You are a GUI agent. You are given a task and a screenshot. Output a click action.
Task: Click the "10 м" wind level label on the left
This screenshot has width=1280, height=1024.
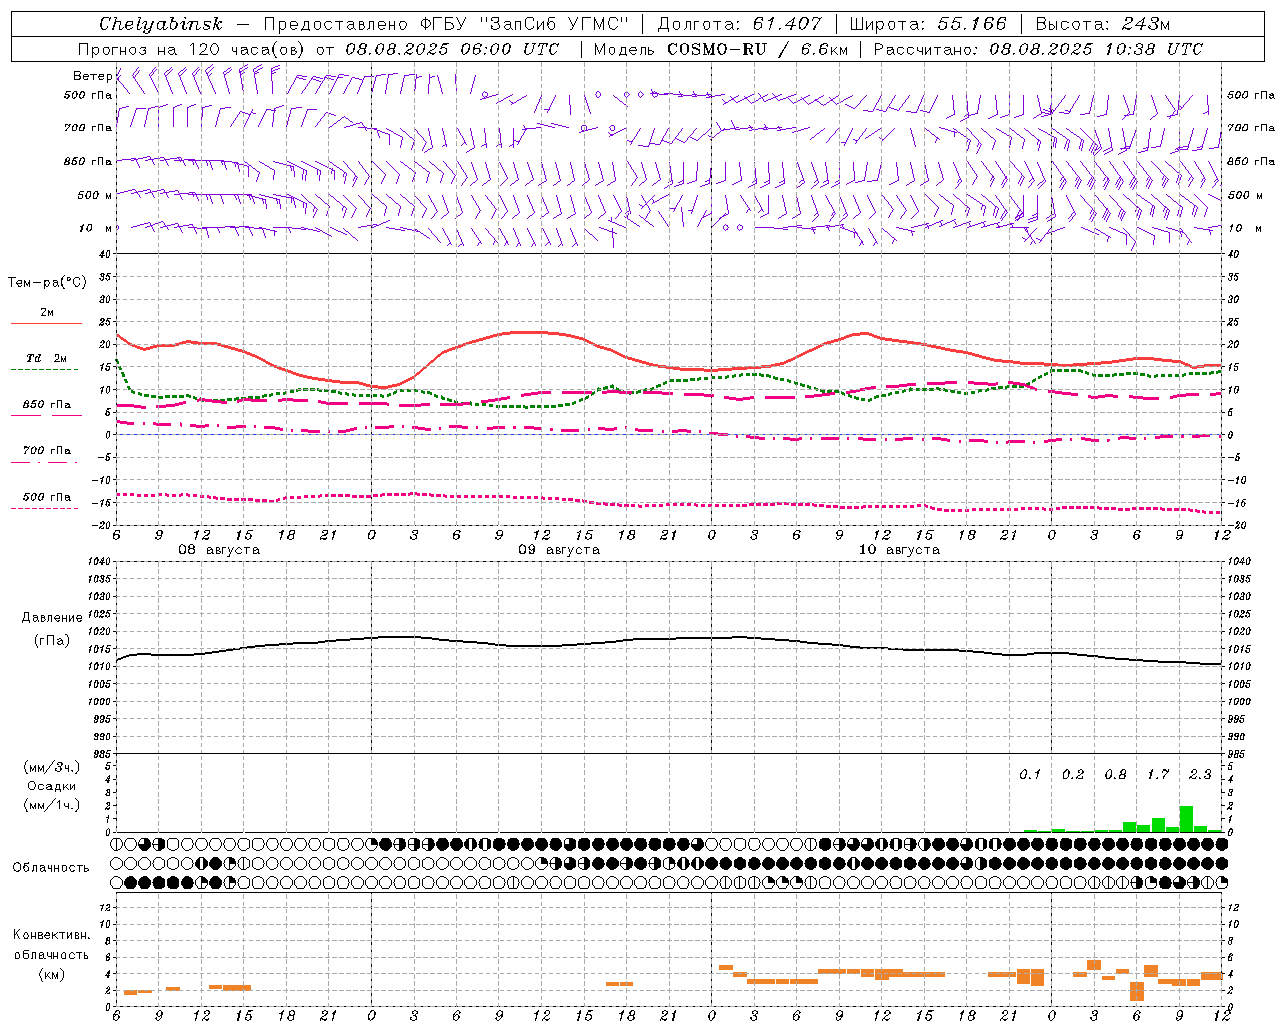tap(95, 229)
